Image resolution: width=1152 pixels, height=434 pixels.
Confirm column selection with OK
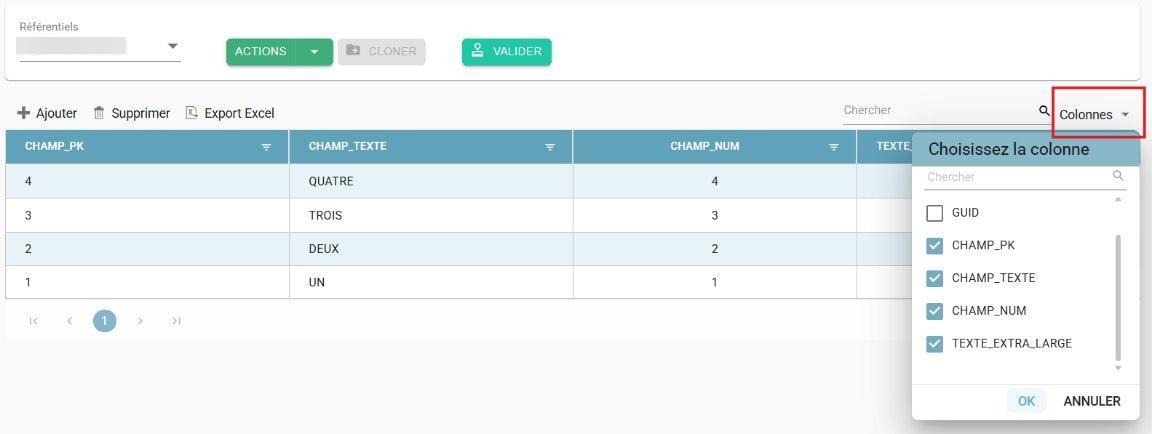click(1026, 401)
